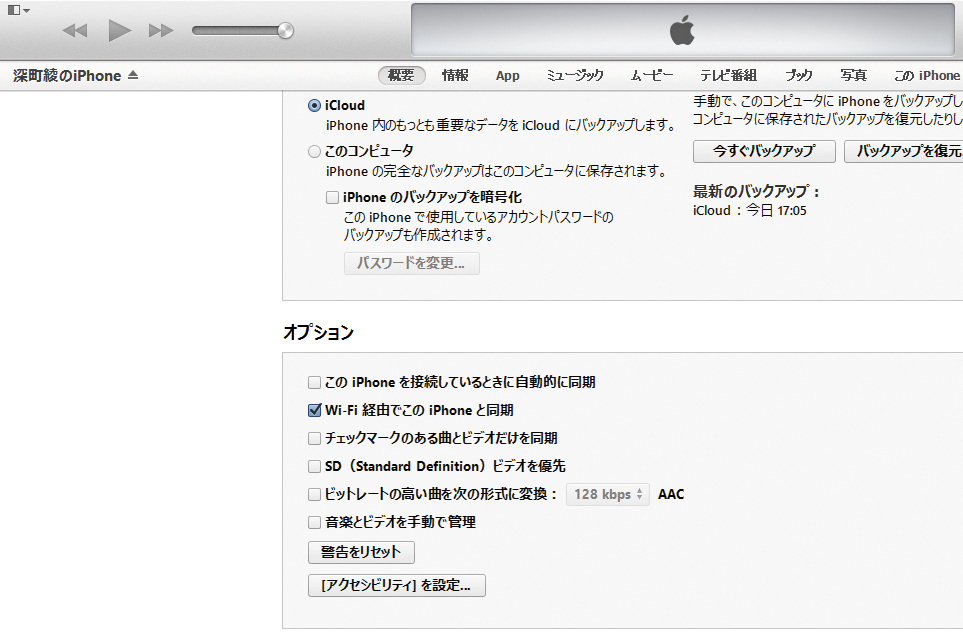Enable SD (Standard Definition) ビデオを優先
This screenshot has width=963, height=642.
314,466
